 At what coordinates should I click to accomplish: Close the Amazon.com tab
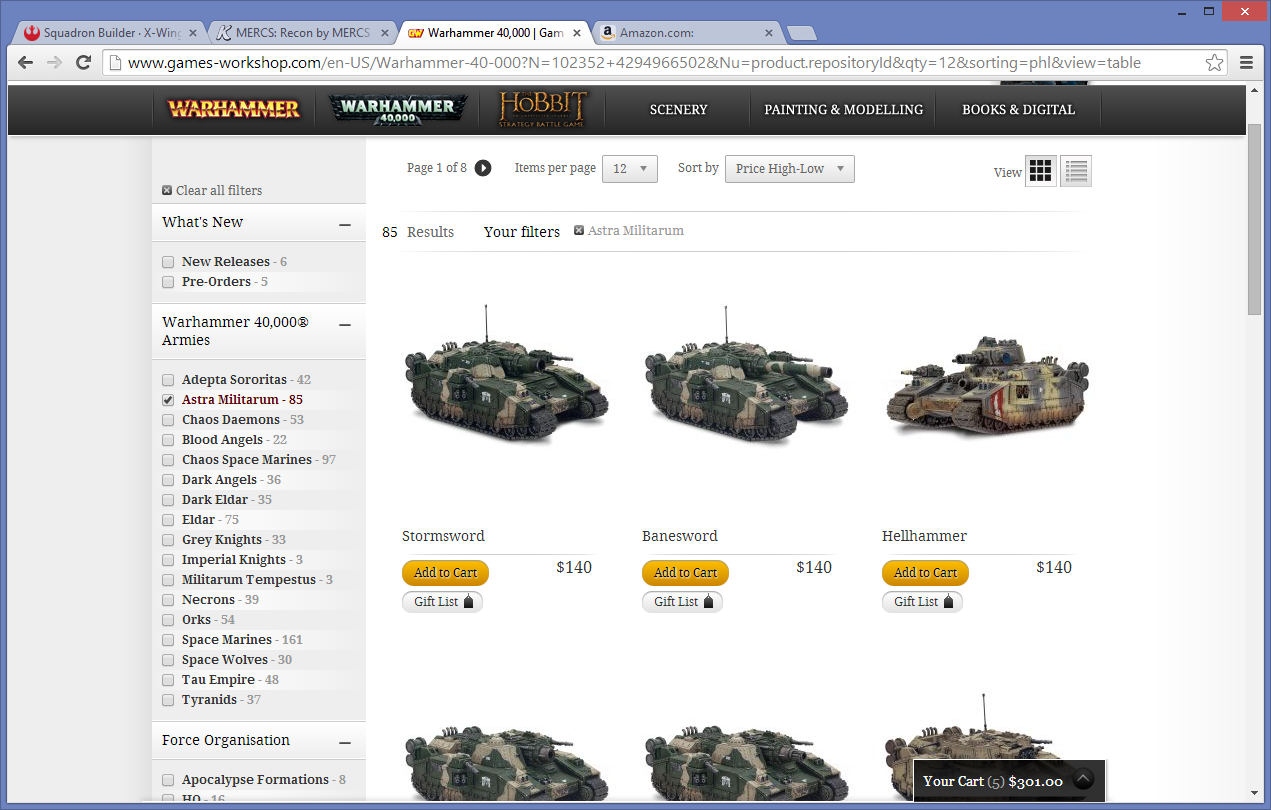pos(768,33)
